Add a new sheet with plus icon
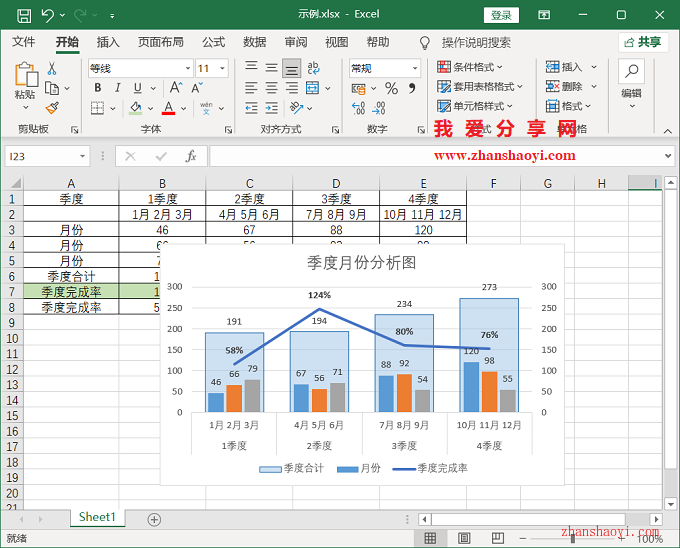The width and height of the screenshot is (680, 548). [x=154, y=519]
